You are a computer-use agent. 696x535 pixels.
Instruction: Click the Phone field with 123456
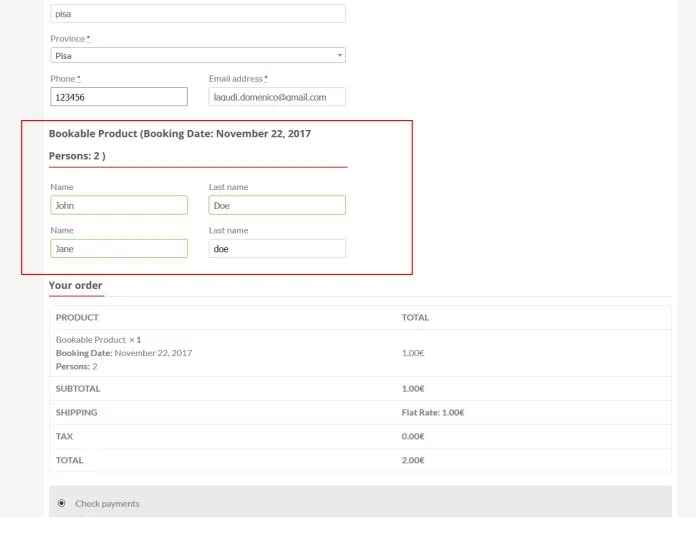118,97
